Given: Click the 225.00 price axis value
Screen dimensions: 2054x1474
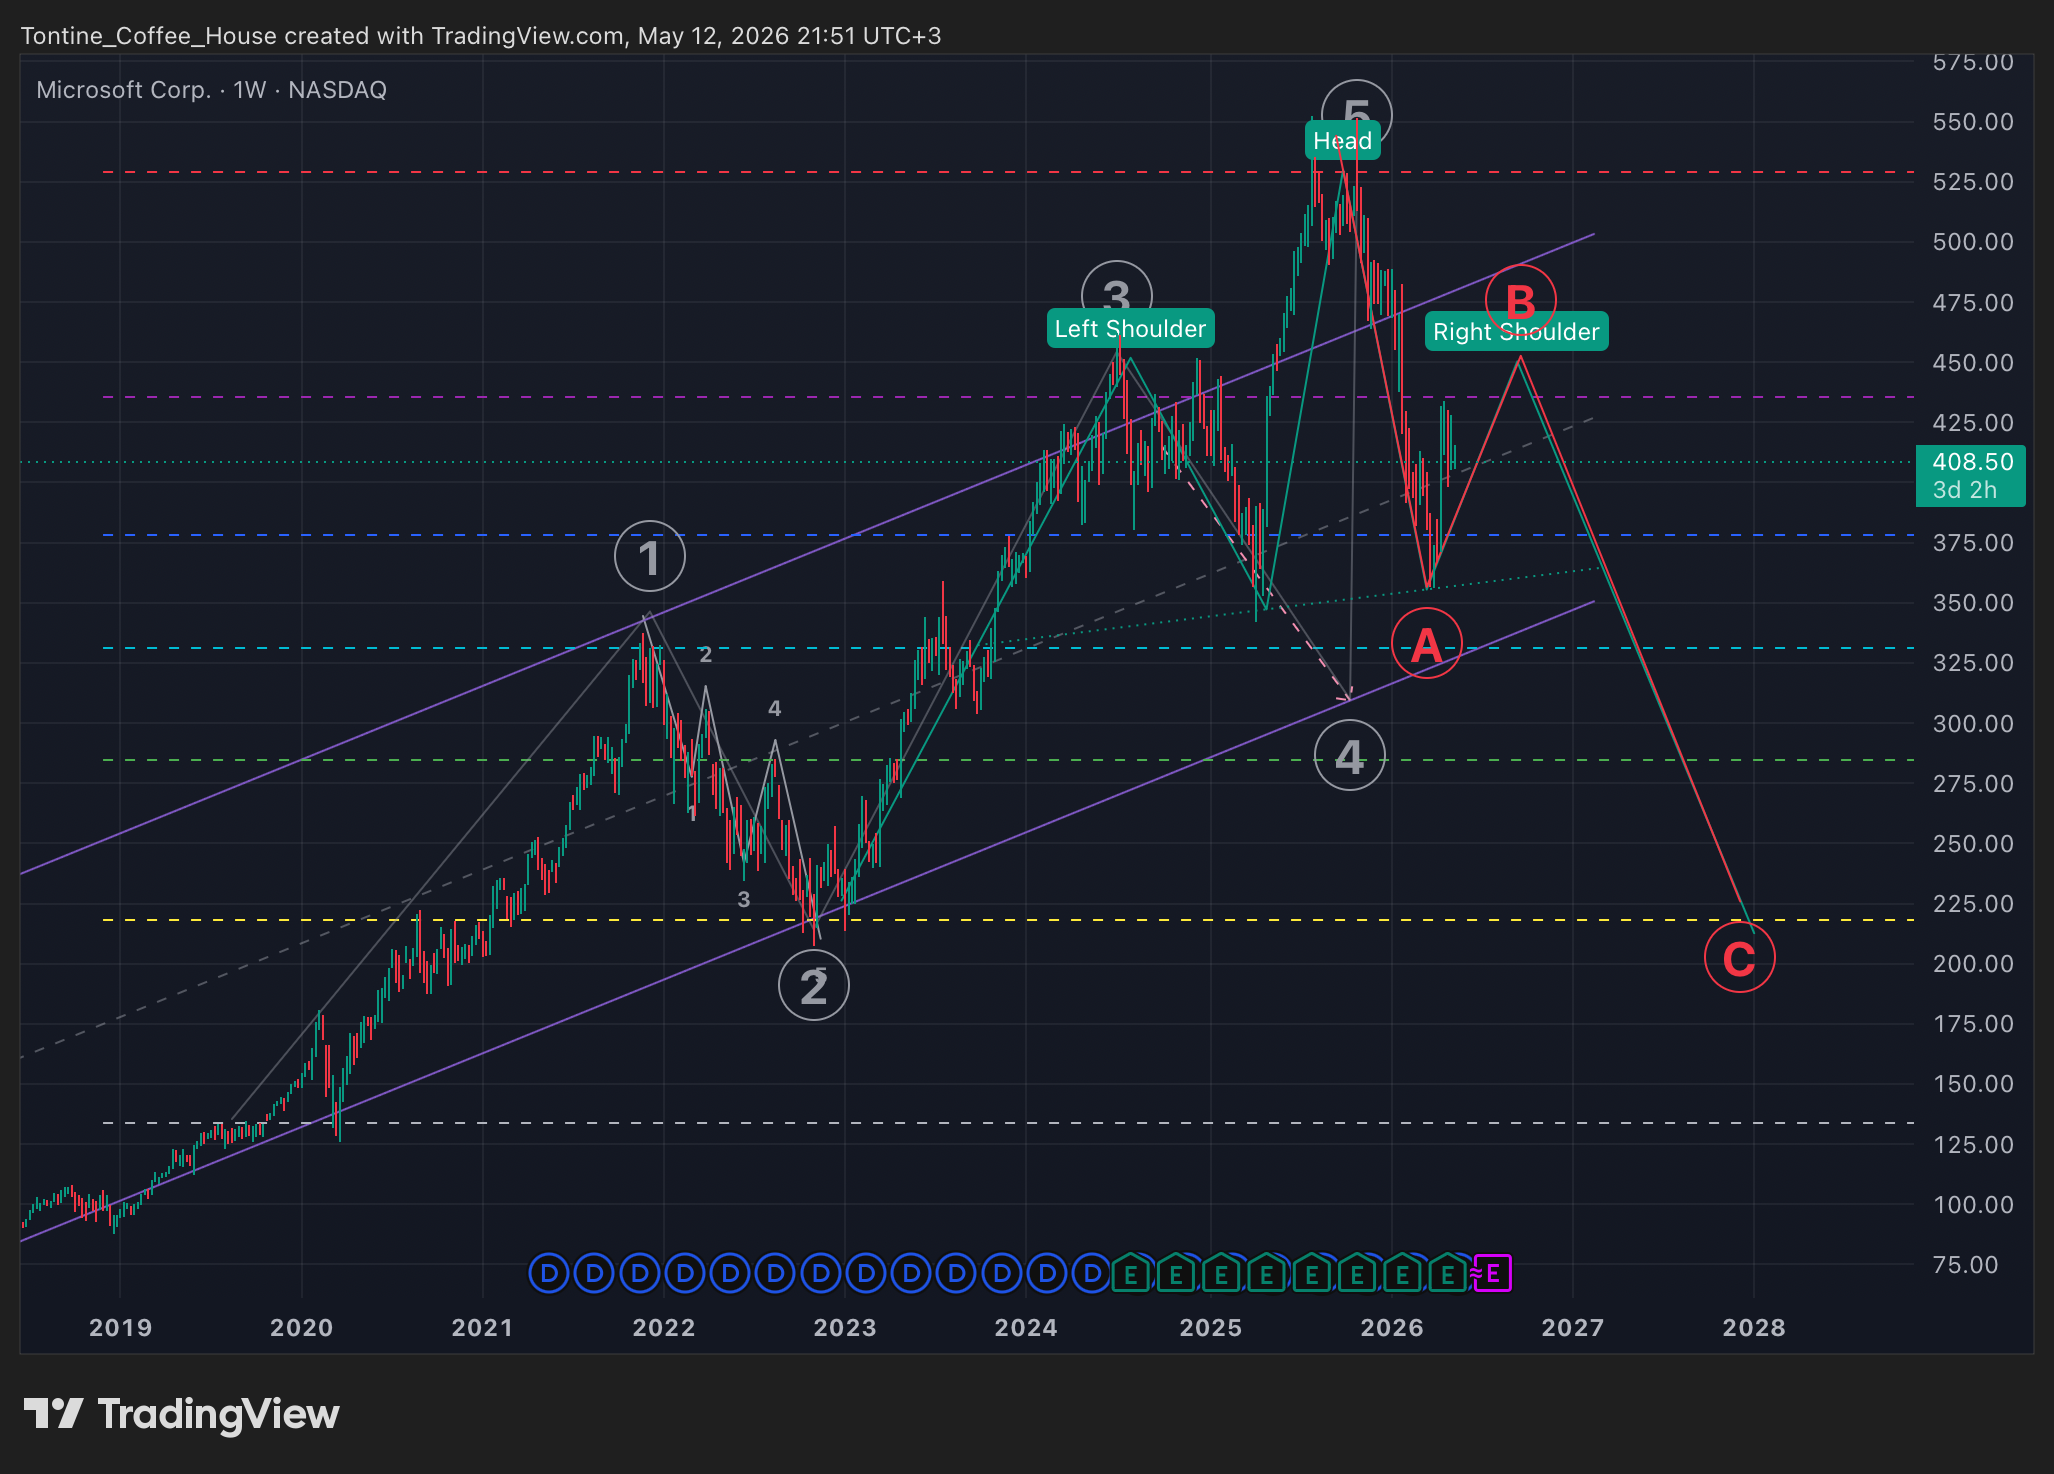Looking at the screenshot, I should click(x=1973, y=904).
